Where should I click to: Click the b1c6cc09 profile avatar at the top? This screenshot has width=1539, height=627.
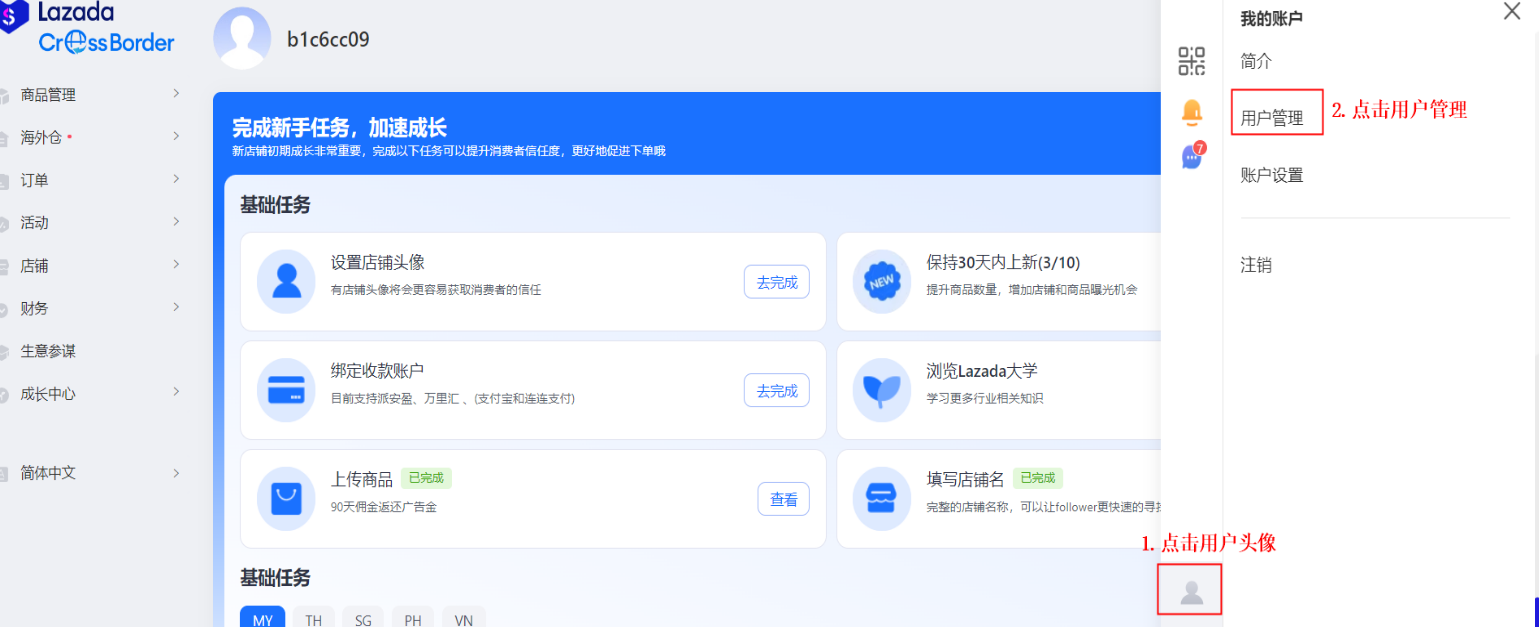tap(241, 38)
